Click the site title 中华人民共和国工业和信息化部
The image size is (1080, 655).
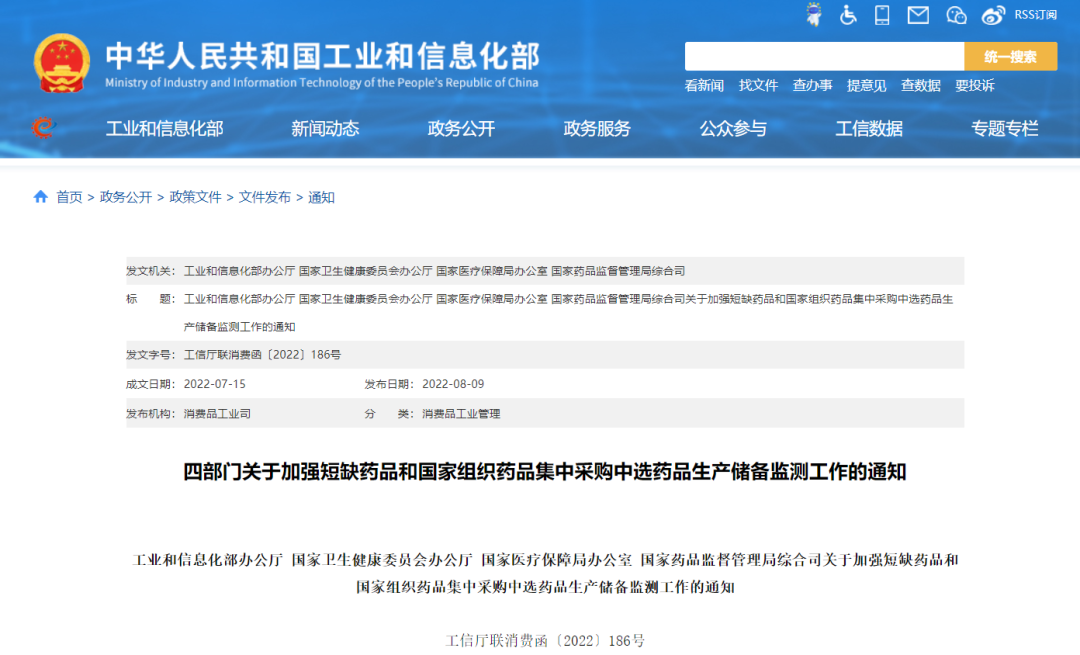click(x=322, y=56)
